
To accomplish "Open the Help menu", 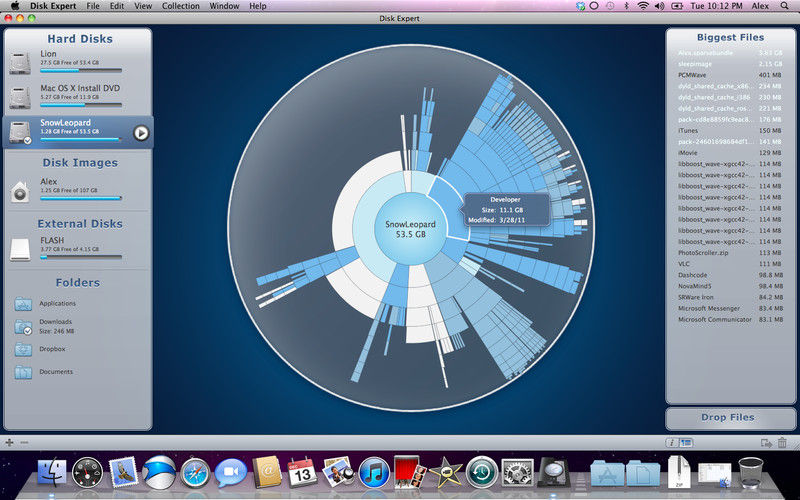I will [x=258, y=6].
